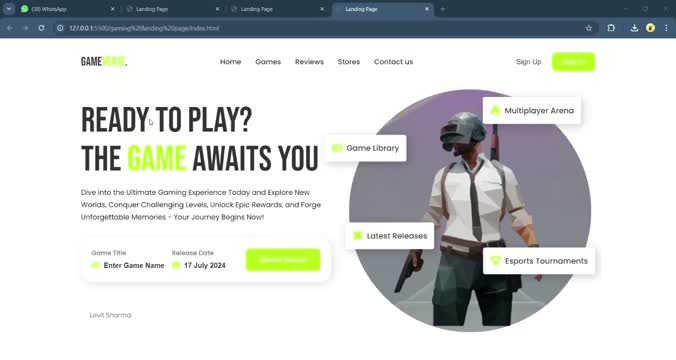Open Contact us in the navbar
This screenshot has width=676, height=360.
point(393,62)
